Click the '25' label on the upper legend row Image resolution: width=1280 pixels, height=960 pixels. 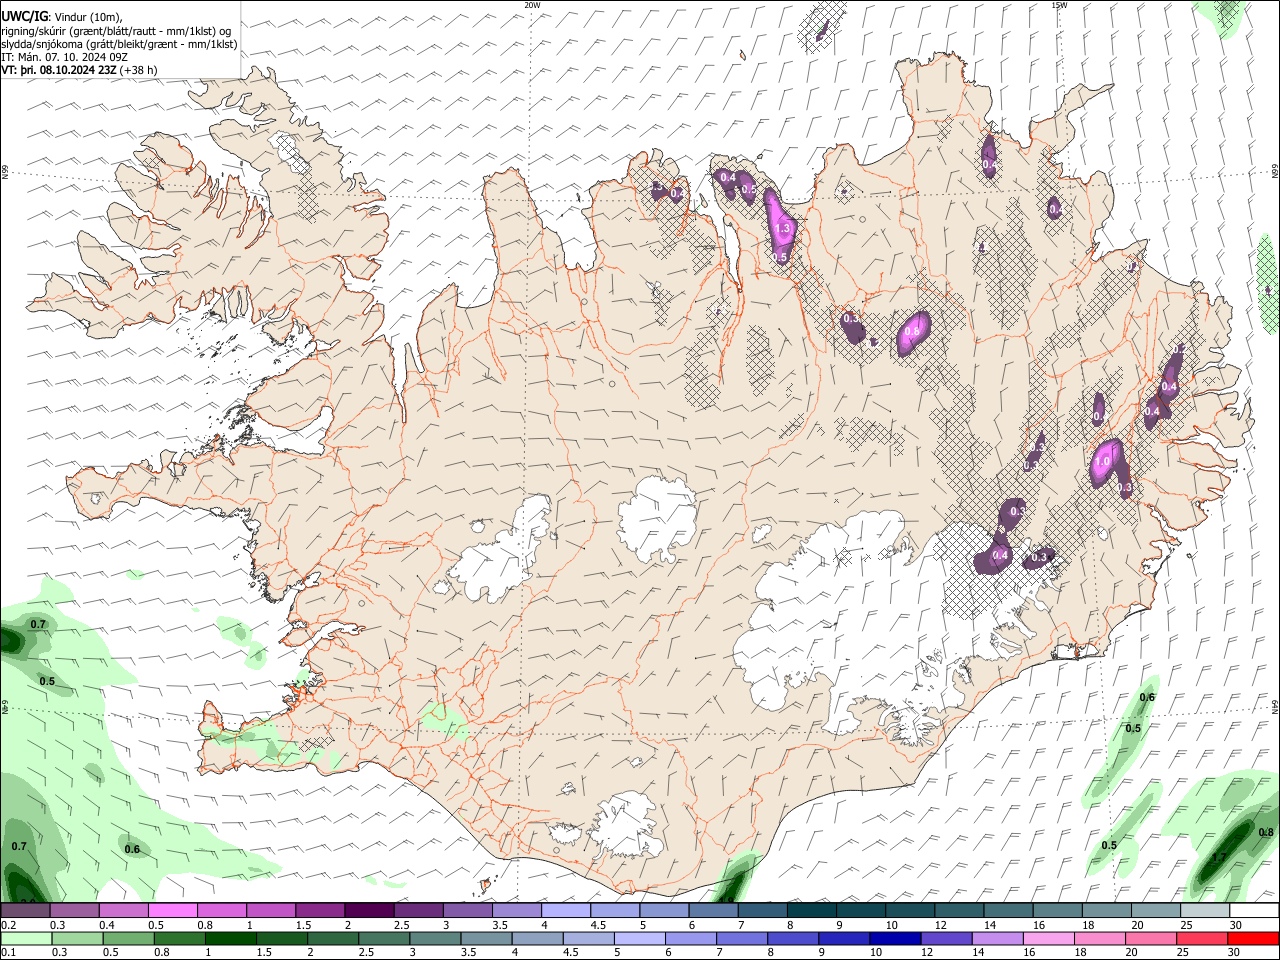click(x=1186, y=924)
